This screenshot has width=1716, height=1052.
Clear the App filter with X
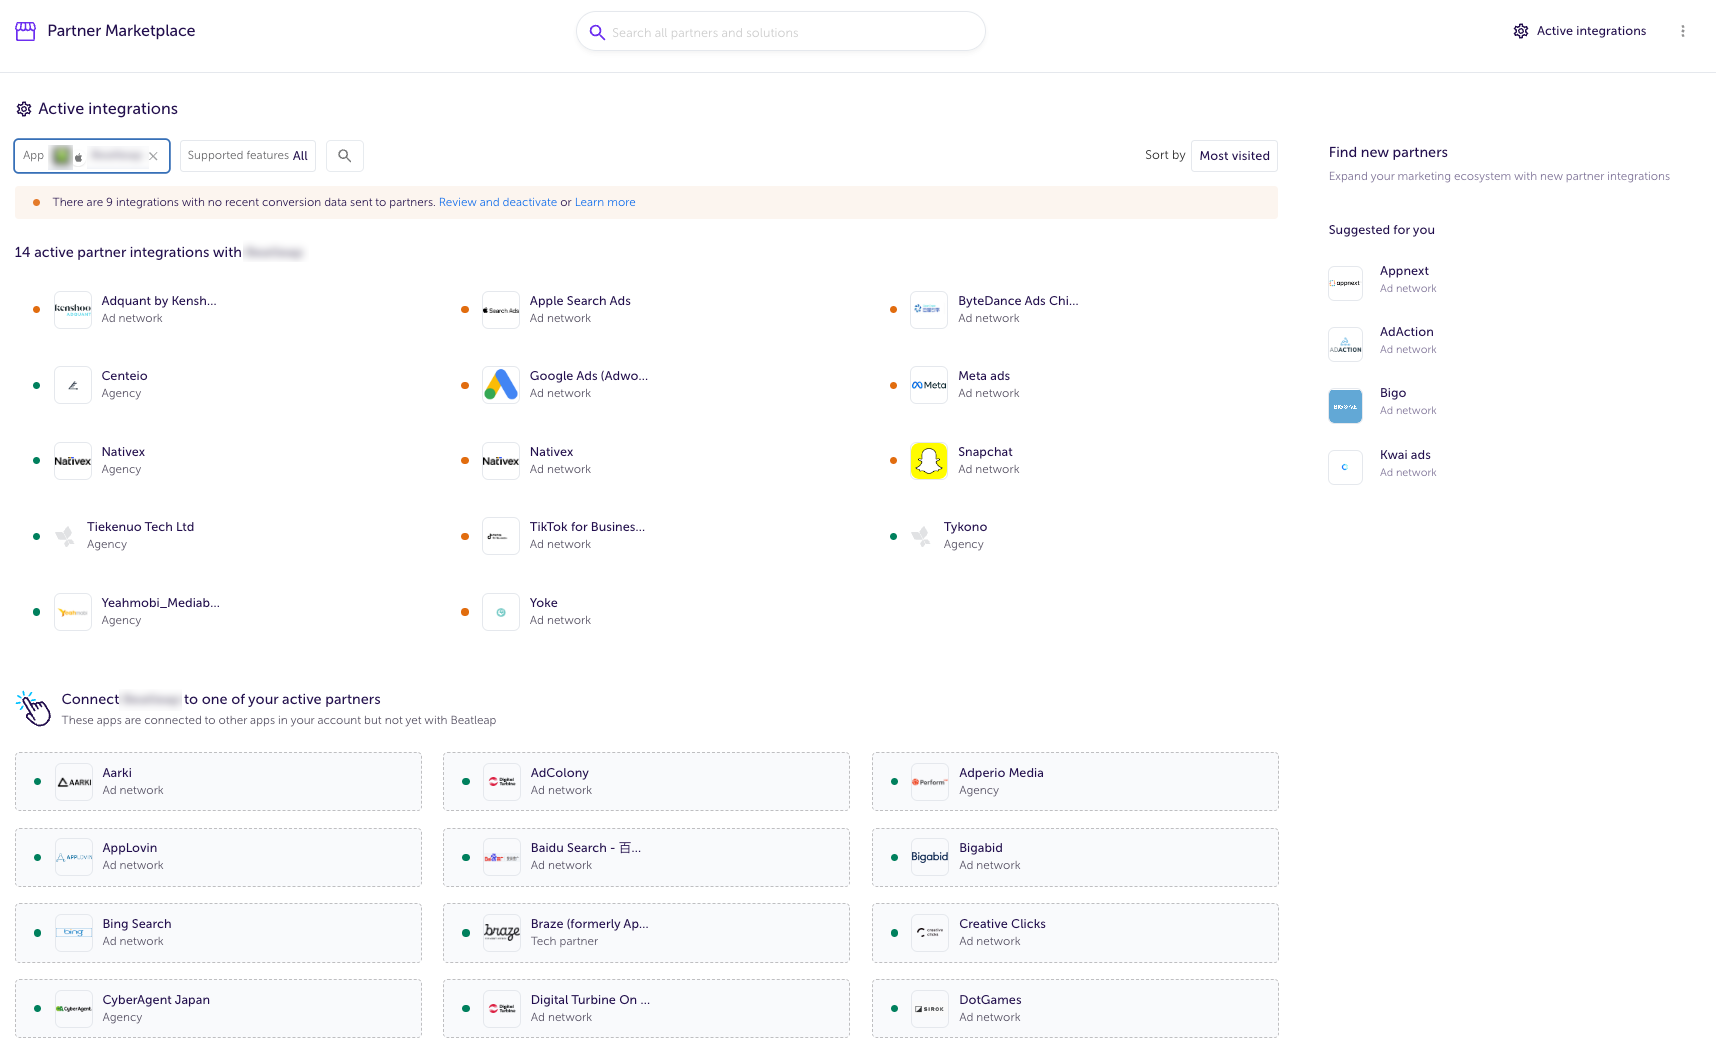point(153,156)
